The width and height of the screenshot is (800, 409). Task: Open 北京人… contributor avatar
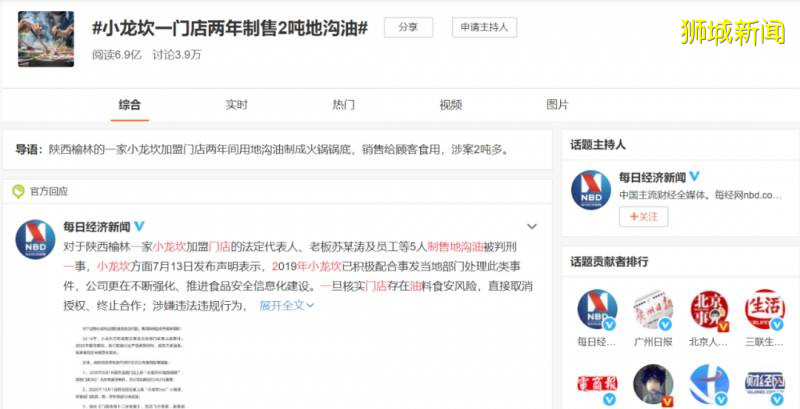709,310
